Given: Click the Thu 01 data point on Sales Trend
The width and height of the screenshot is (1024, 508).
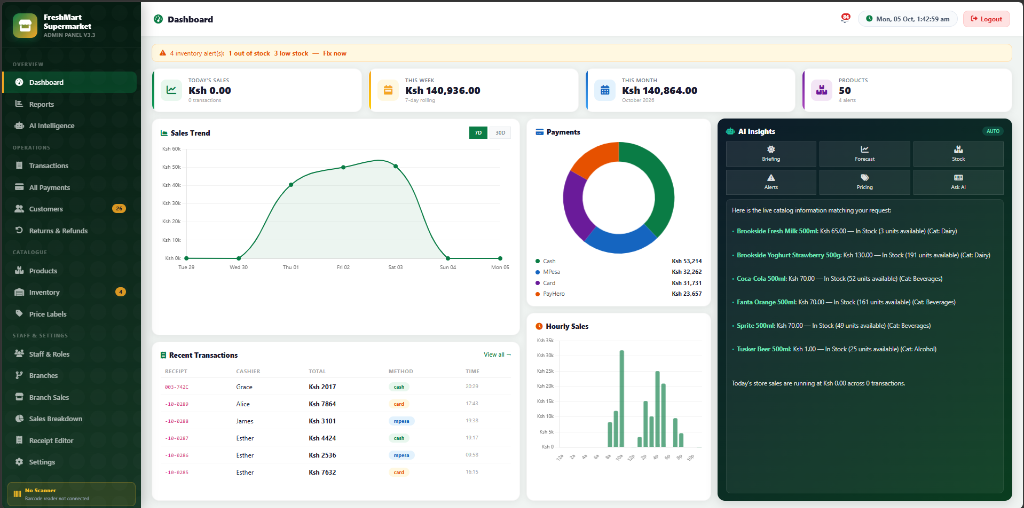Looking at the screenshot, I should point(291,185).
